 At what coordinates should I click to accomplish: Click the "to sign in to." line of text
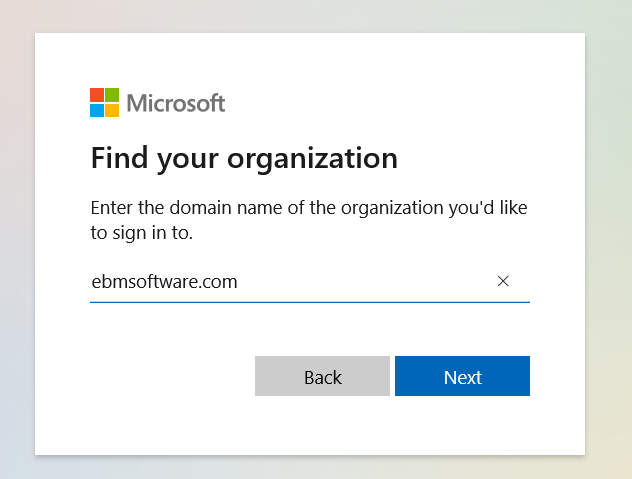click(x=141, y=233)
